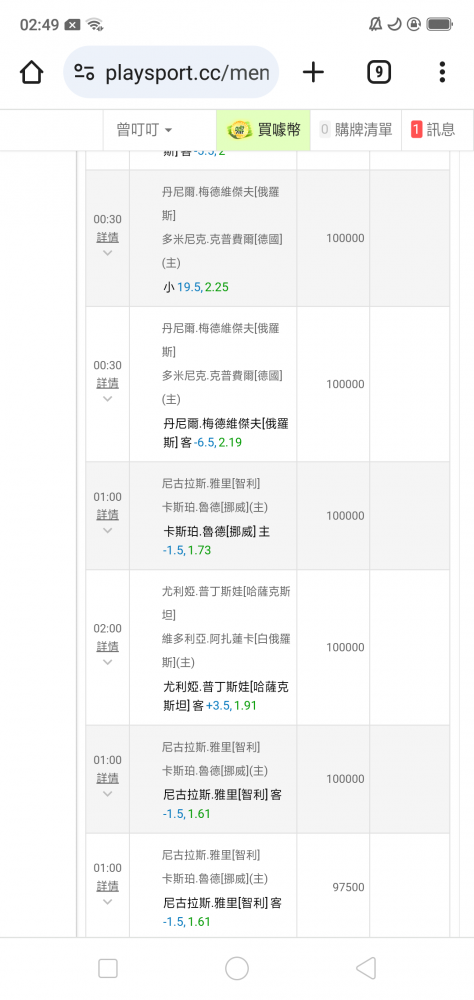
Task: Expand chevron under first 00:30 詳情 row
Action: [107, 253]
